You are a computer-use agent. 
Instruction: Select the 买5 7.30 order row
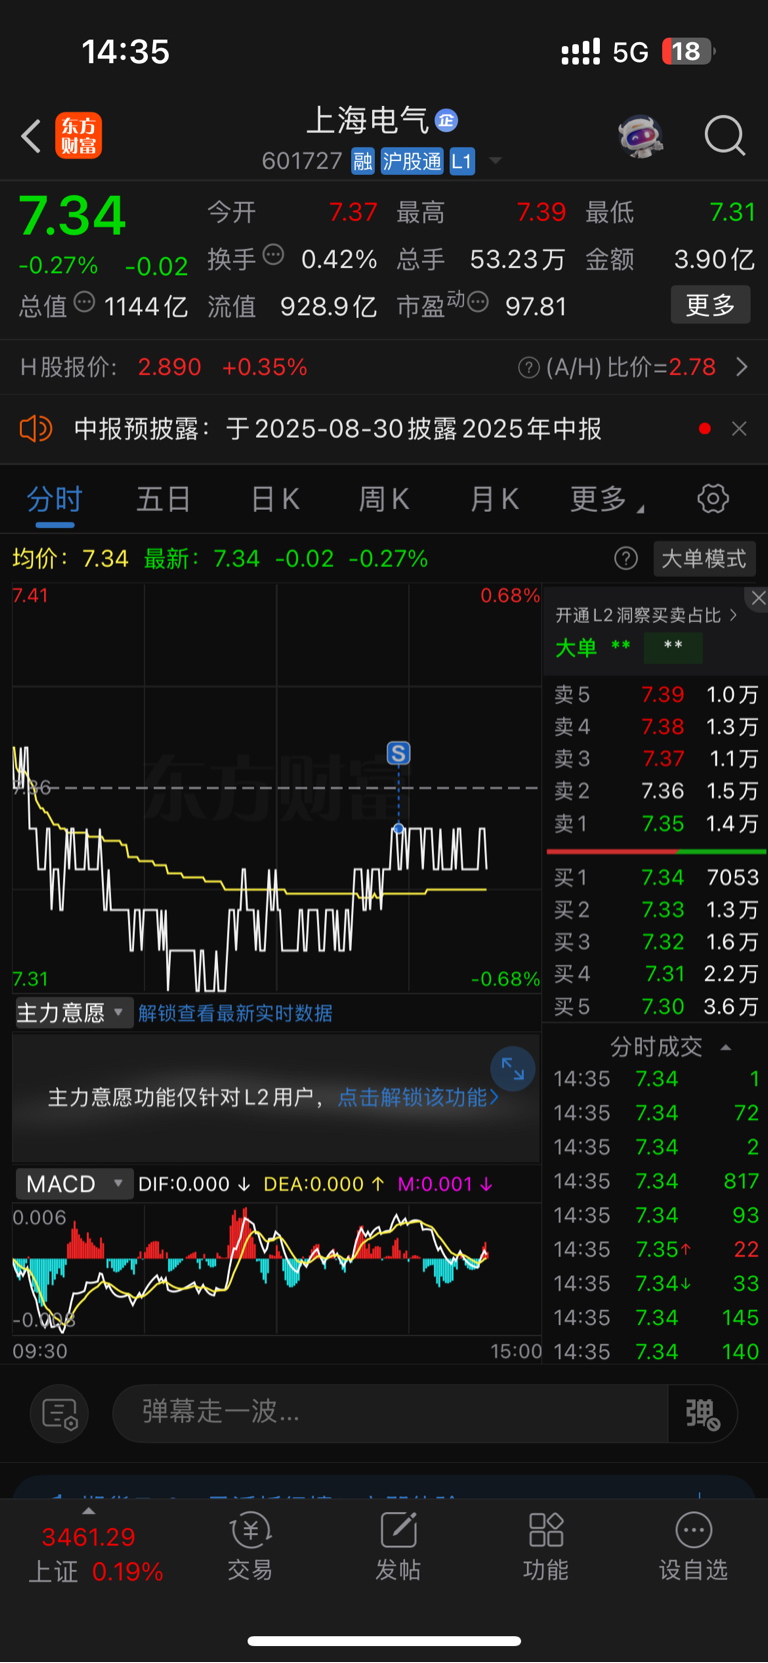(656, 1006)
